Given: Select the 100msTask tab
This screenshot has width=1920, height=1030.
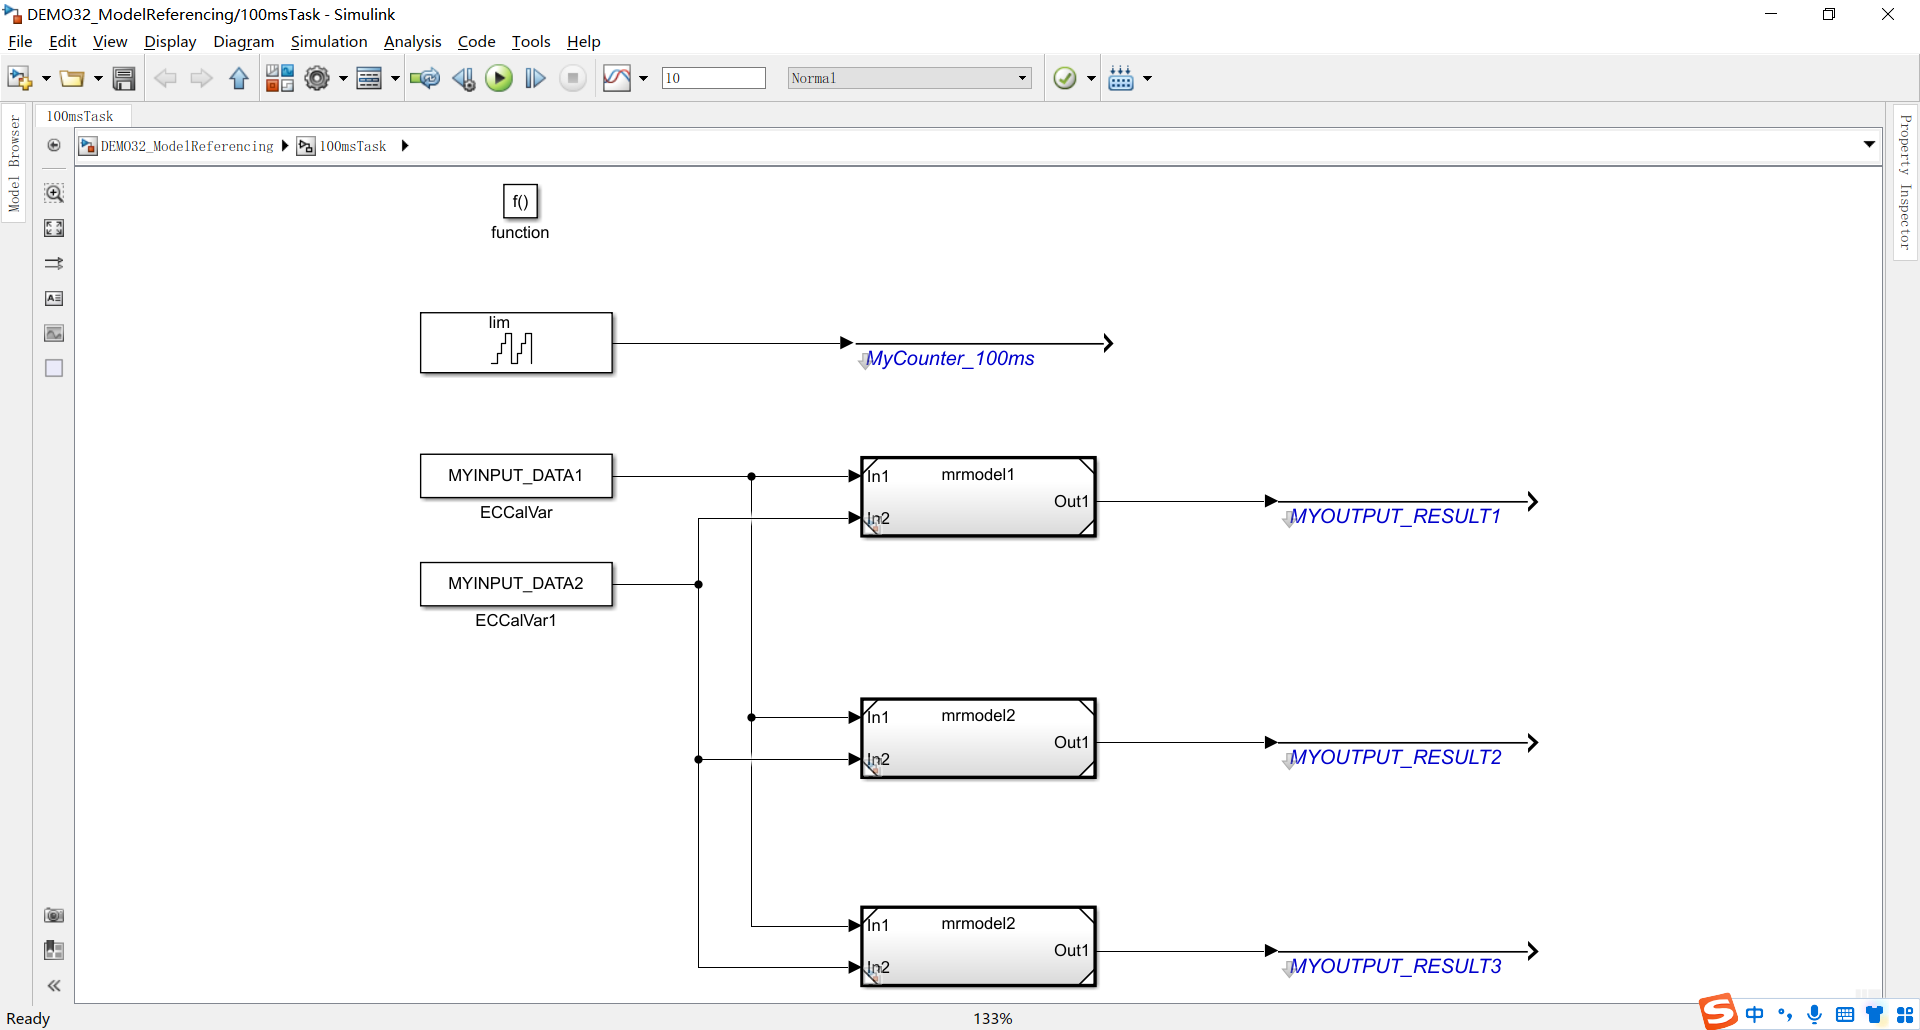Looking at the screenshot, I should coord(80,116).
